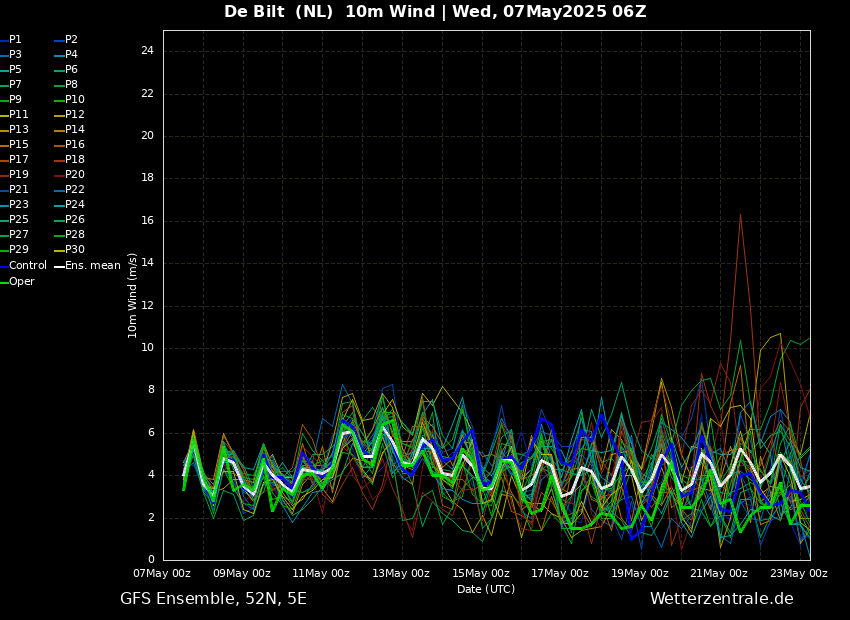Click the P10 legend line swatch

[58, 100]
